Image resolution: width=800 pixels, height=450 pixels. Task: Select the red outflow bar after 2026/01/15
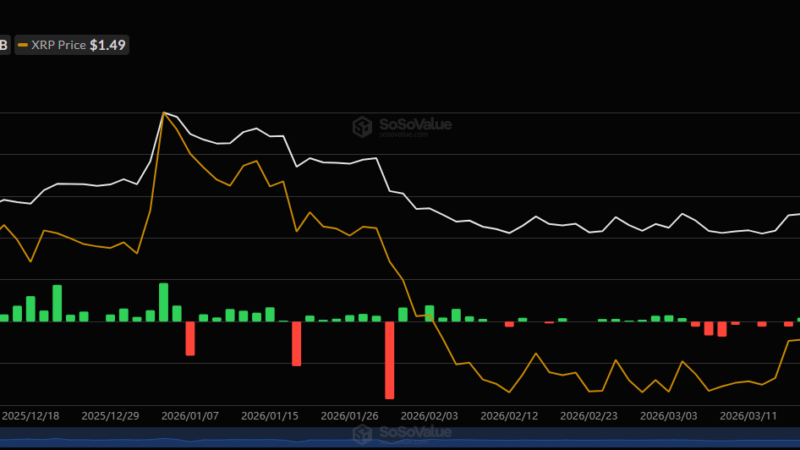pyautogui.click(x=296, y=343)
